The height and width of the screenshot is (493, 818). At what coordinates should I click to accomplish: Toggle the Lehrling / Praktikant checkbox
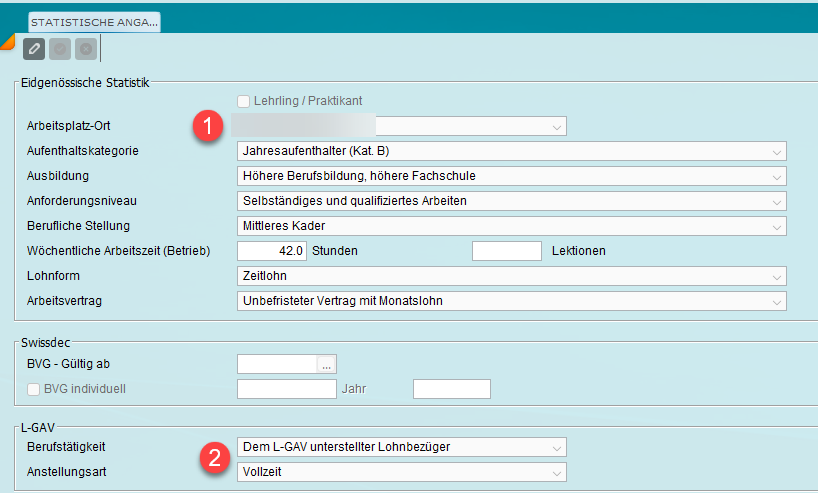pyautogui.click(x=243, y=101)
